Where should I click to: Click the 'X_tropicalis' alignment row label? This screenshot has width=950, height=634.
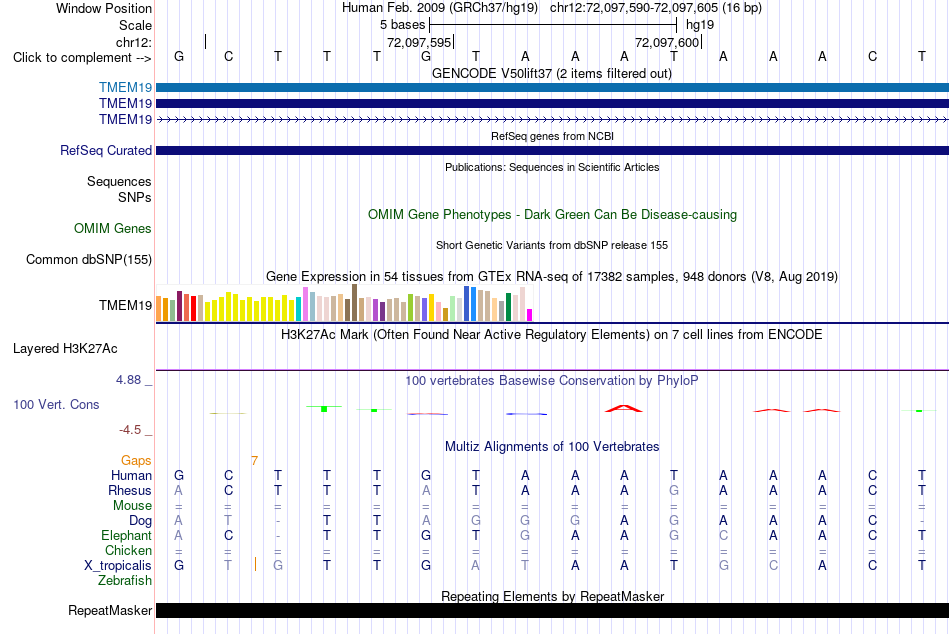(x=118, y=566)
